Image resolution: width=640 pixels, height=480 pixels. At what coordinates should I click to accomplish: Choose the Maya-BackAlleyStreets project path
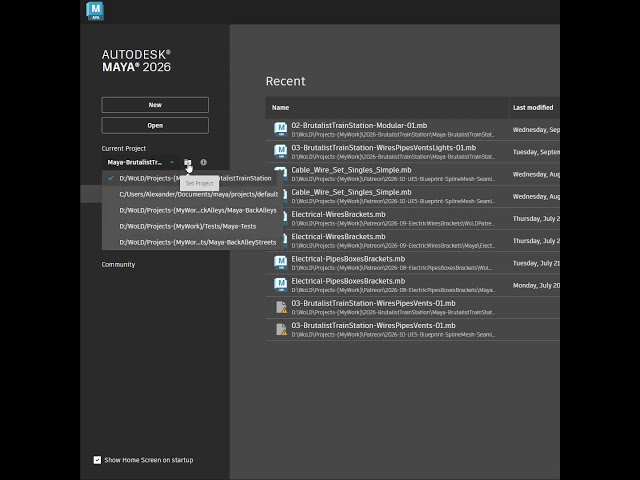pos(192,242)
